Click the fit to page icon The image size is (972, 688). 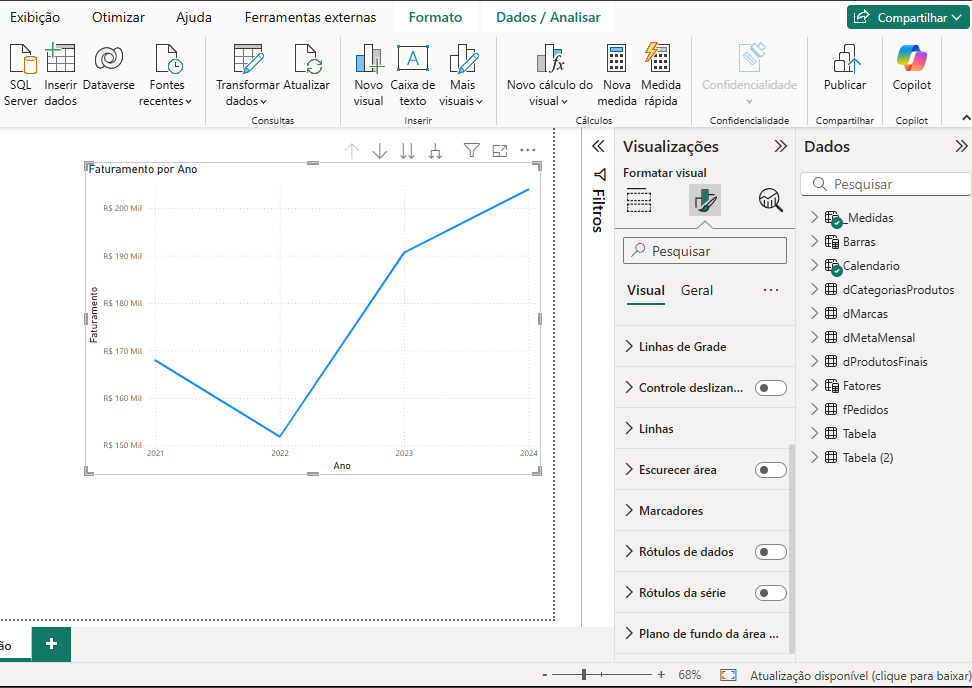pos(728,675)
